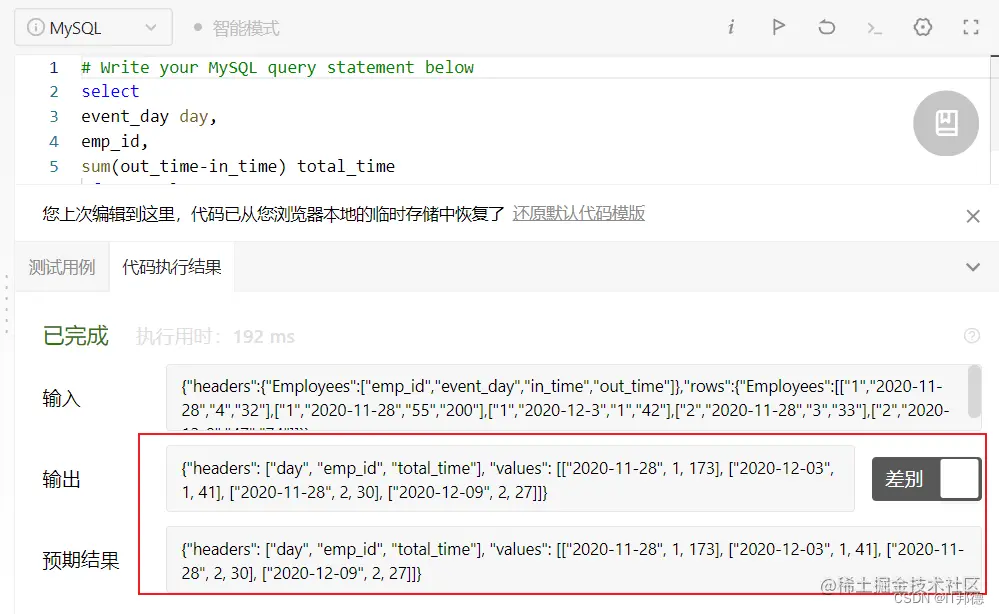Image resolution: width=999 pixels, height=614 pixels.
Task: Open the terminal console icon
Action: [x=874, y=27]
